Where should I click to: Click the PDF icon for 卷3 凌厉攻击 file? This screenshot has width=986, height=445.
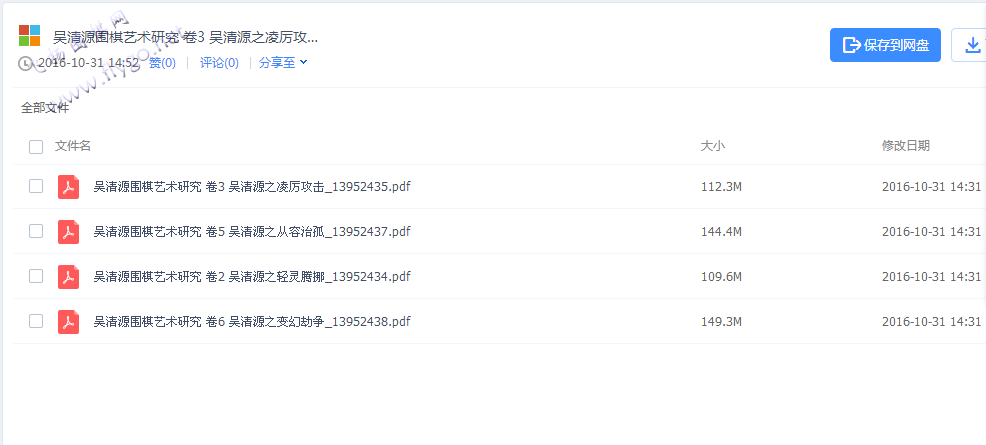tap(69, 187)
